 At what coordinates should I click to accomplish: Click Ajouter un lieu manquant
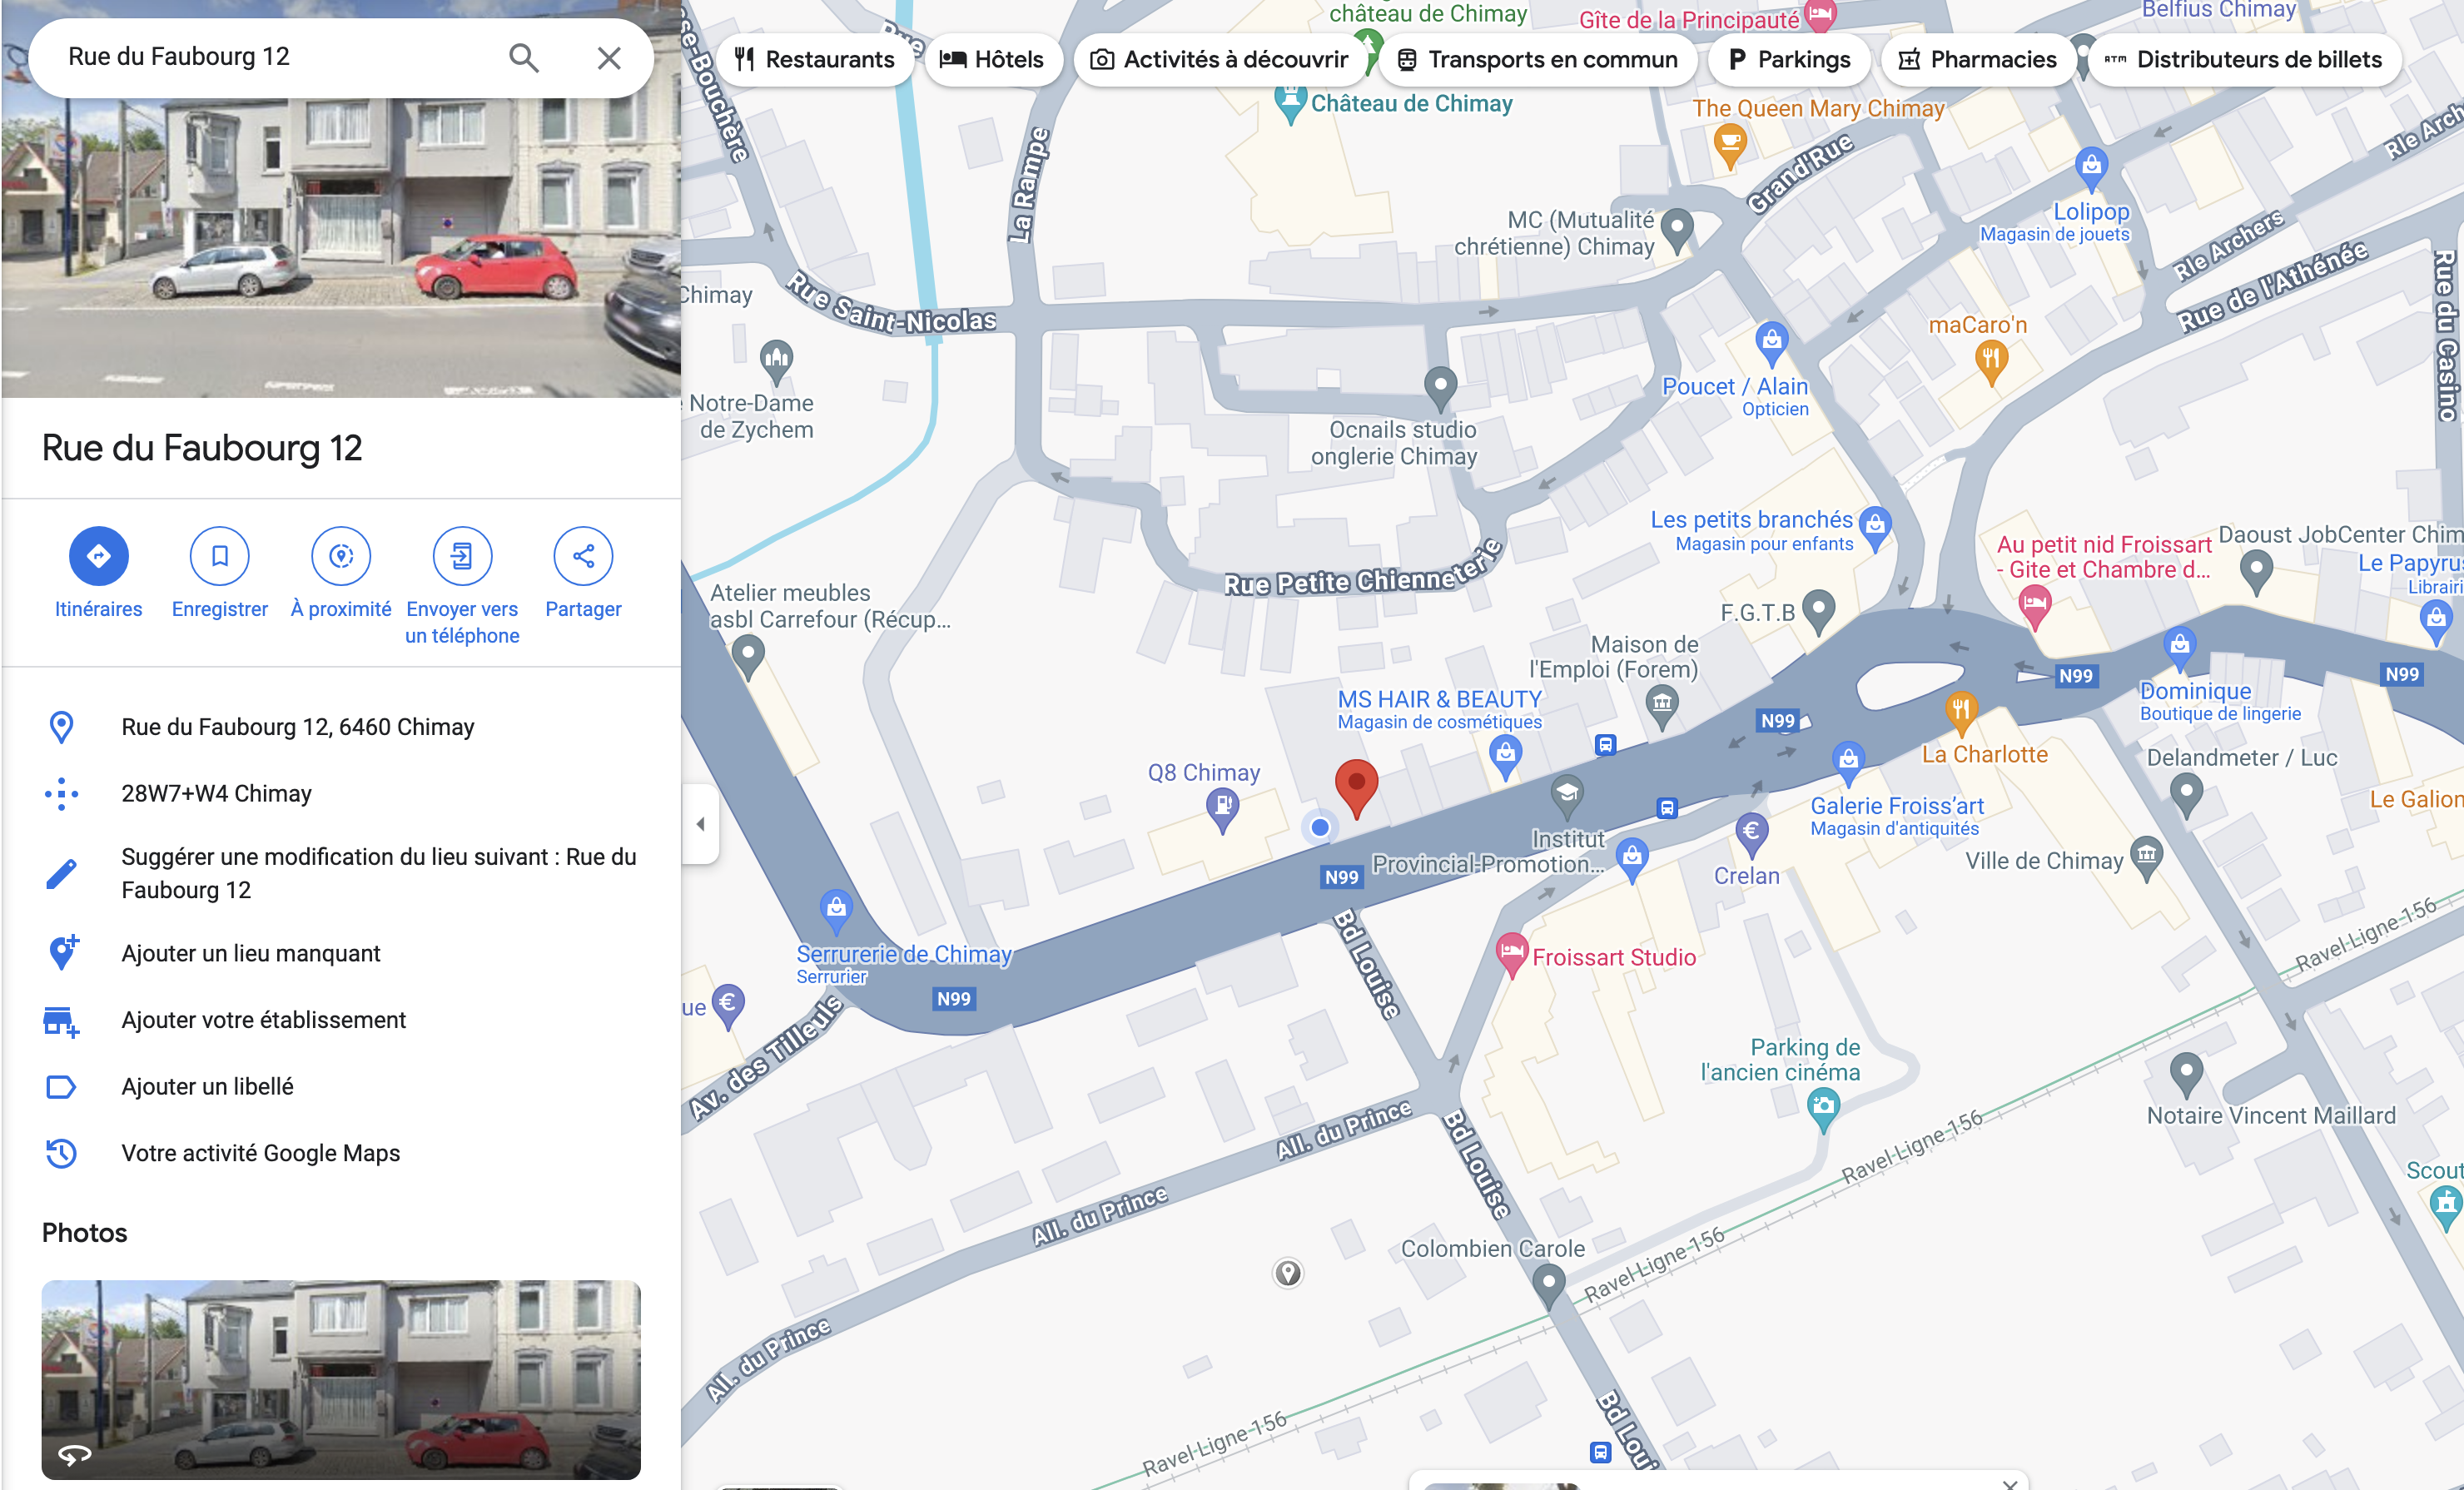tap(250, 953)
